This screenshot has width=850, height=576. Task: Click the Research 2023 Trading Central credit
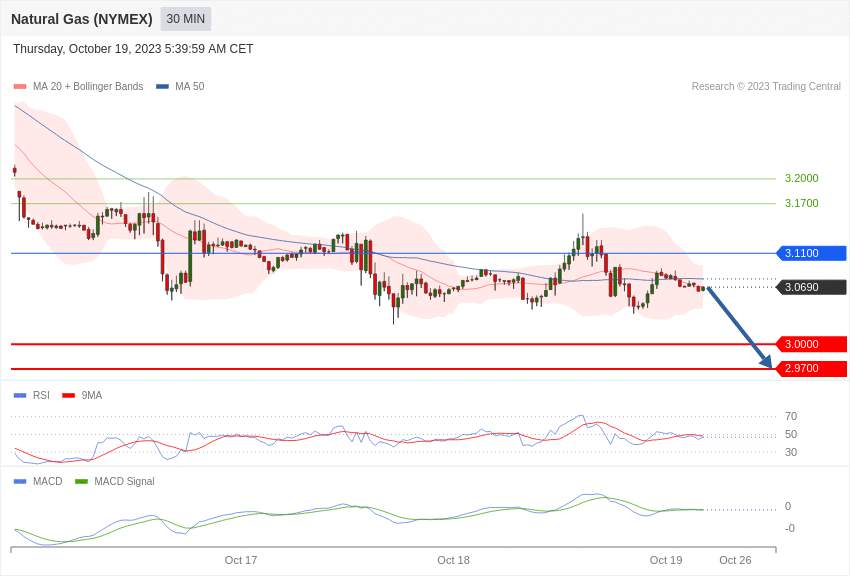pyautogui.click(x=766, y=86)
